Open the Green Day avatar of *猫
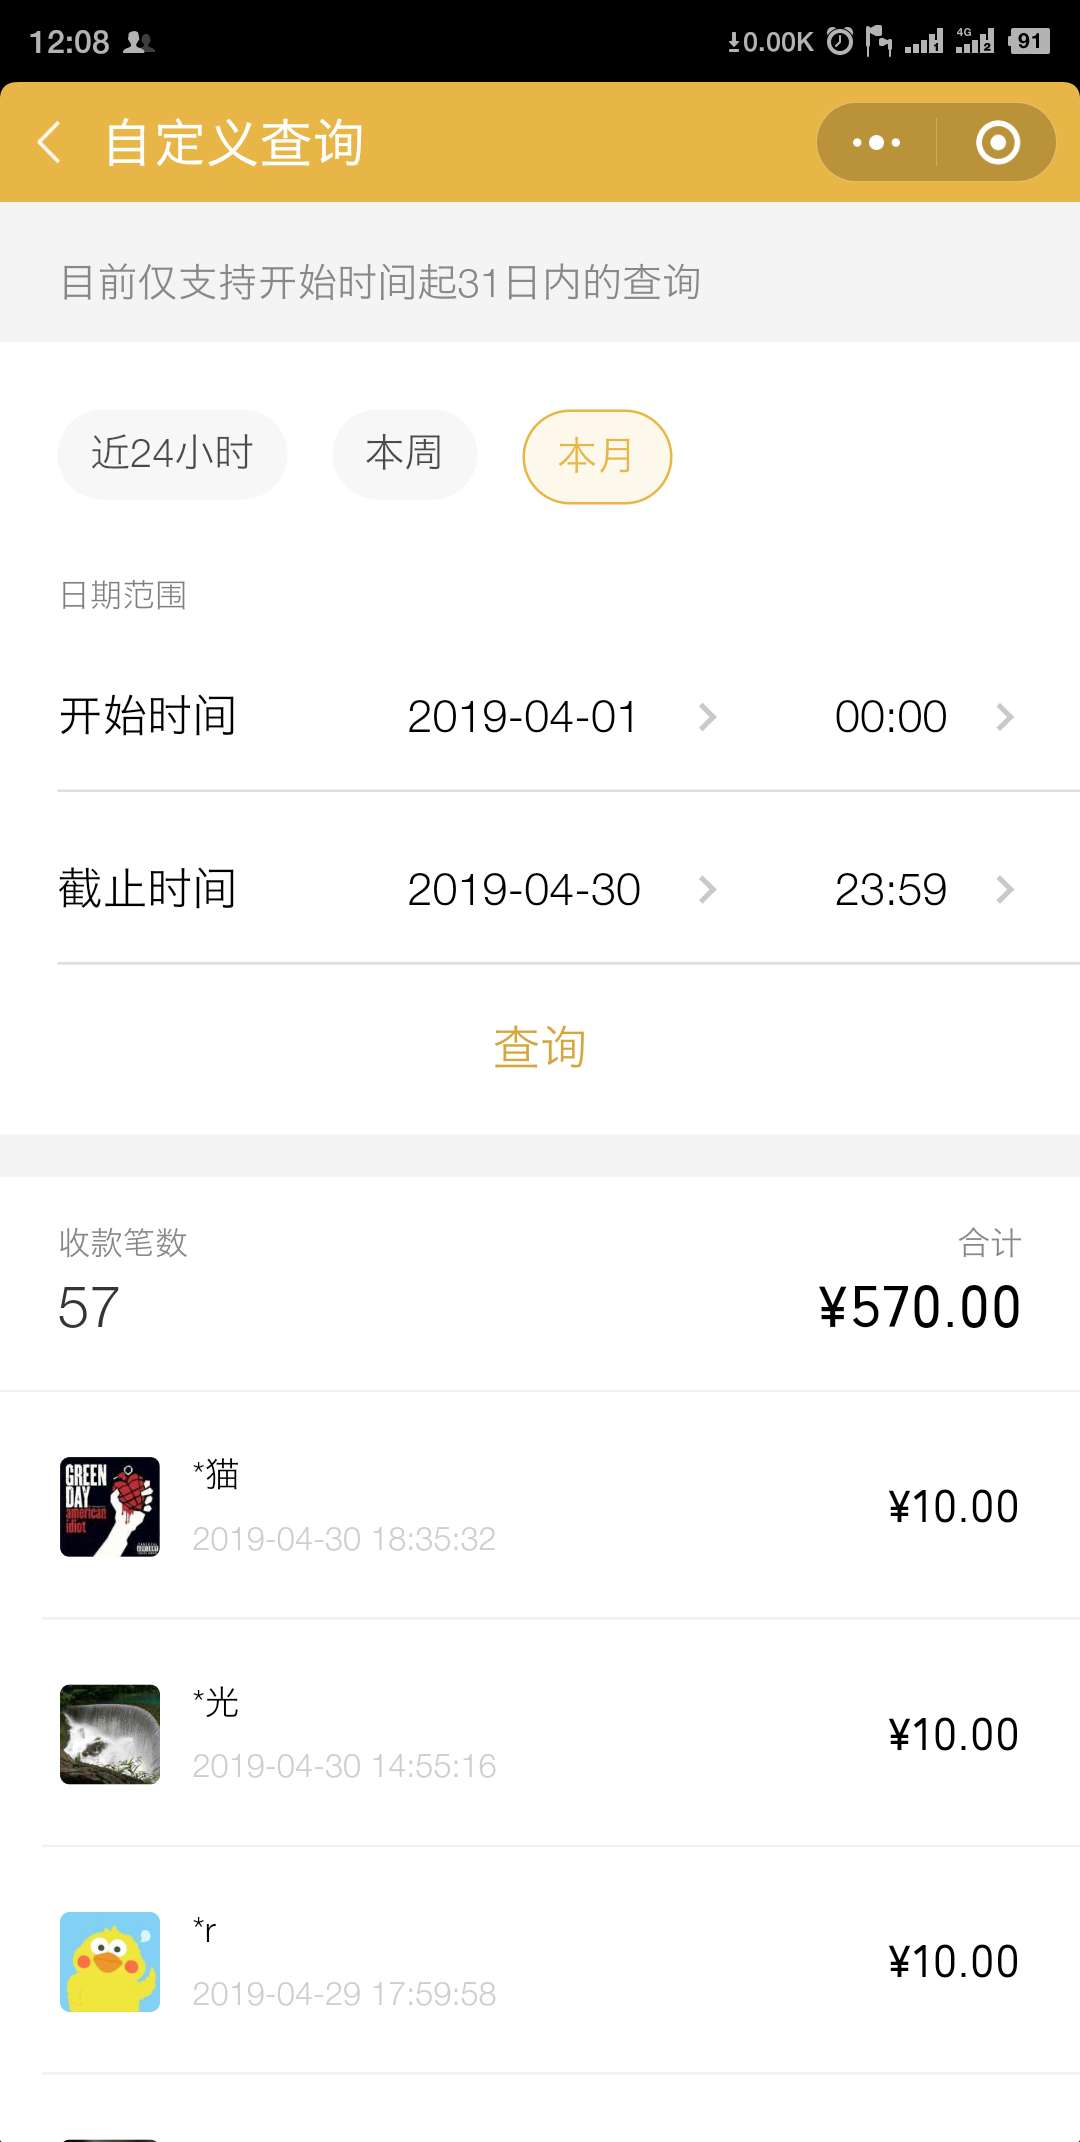This screenshot has height=2142, width=1080. (x=110, y=1506)
